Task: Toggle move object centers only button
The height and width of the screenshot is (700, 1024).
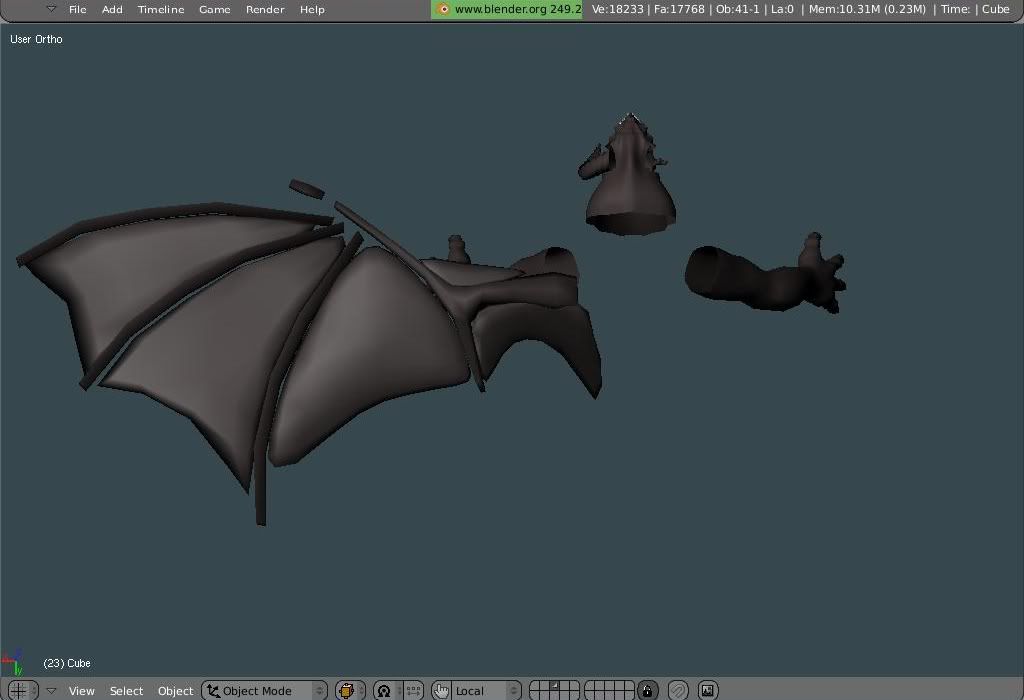Action: (413, 690)
